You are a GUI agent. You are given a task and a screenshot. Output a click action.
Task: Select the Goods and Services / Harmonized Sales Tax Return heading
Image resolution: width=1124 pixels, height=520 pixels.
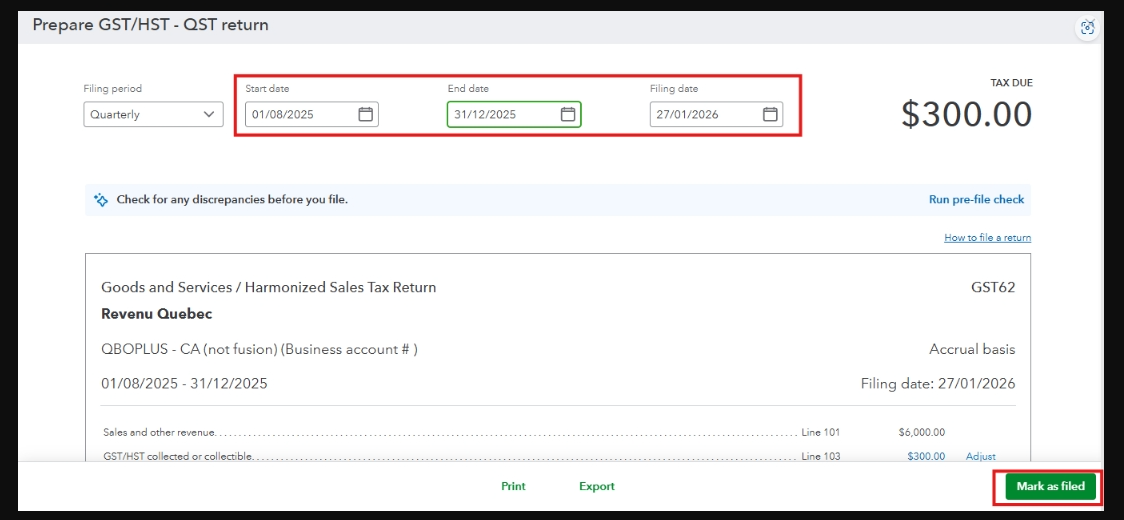tap(269, 288)
